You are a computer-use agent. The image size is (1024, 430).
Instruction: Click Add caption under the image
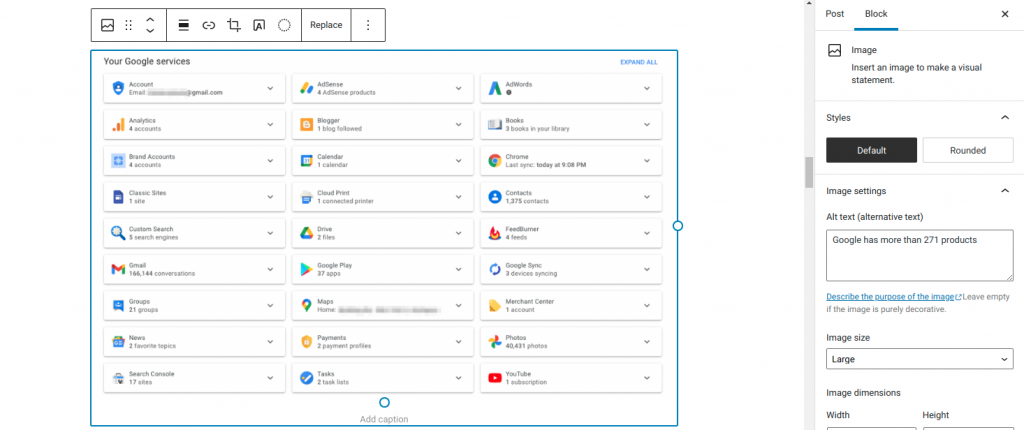click(x=384, y=419)
